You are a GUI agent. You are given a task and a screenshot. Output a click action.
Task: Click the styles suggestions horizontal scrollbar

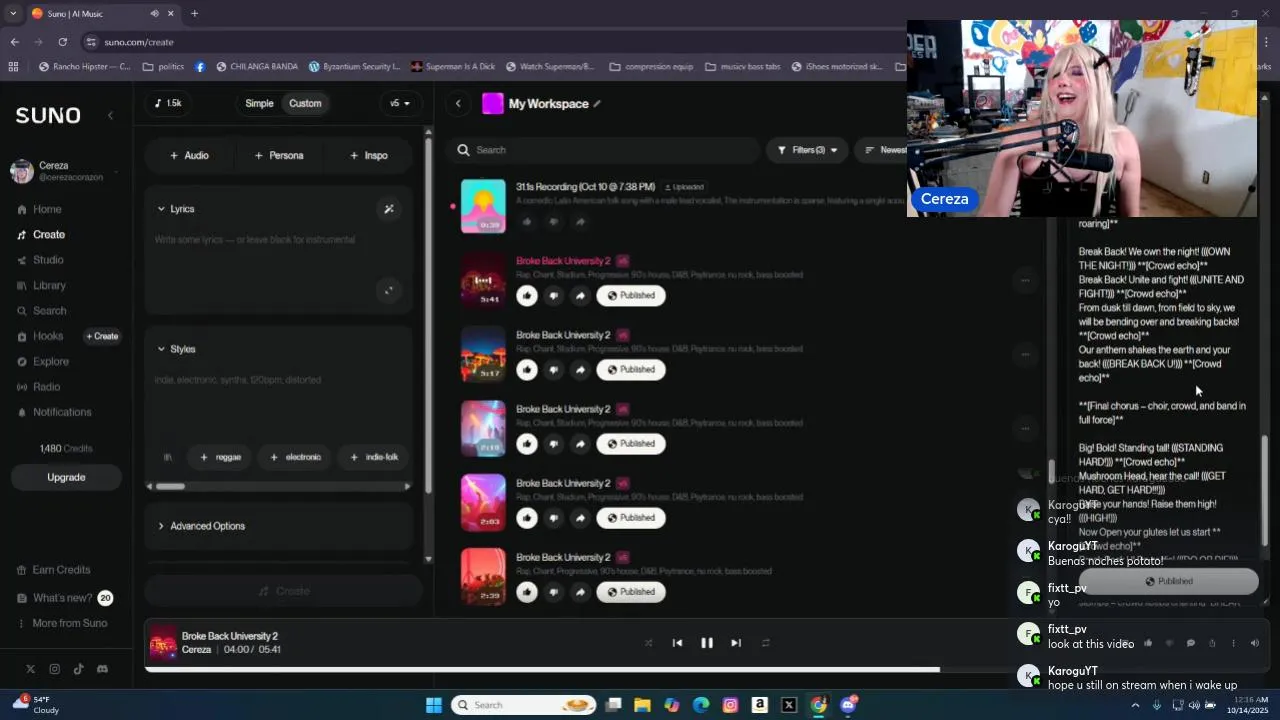pos(169,486)
